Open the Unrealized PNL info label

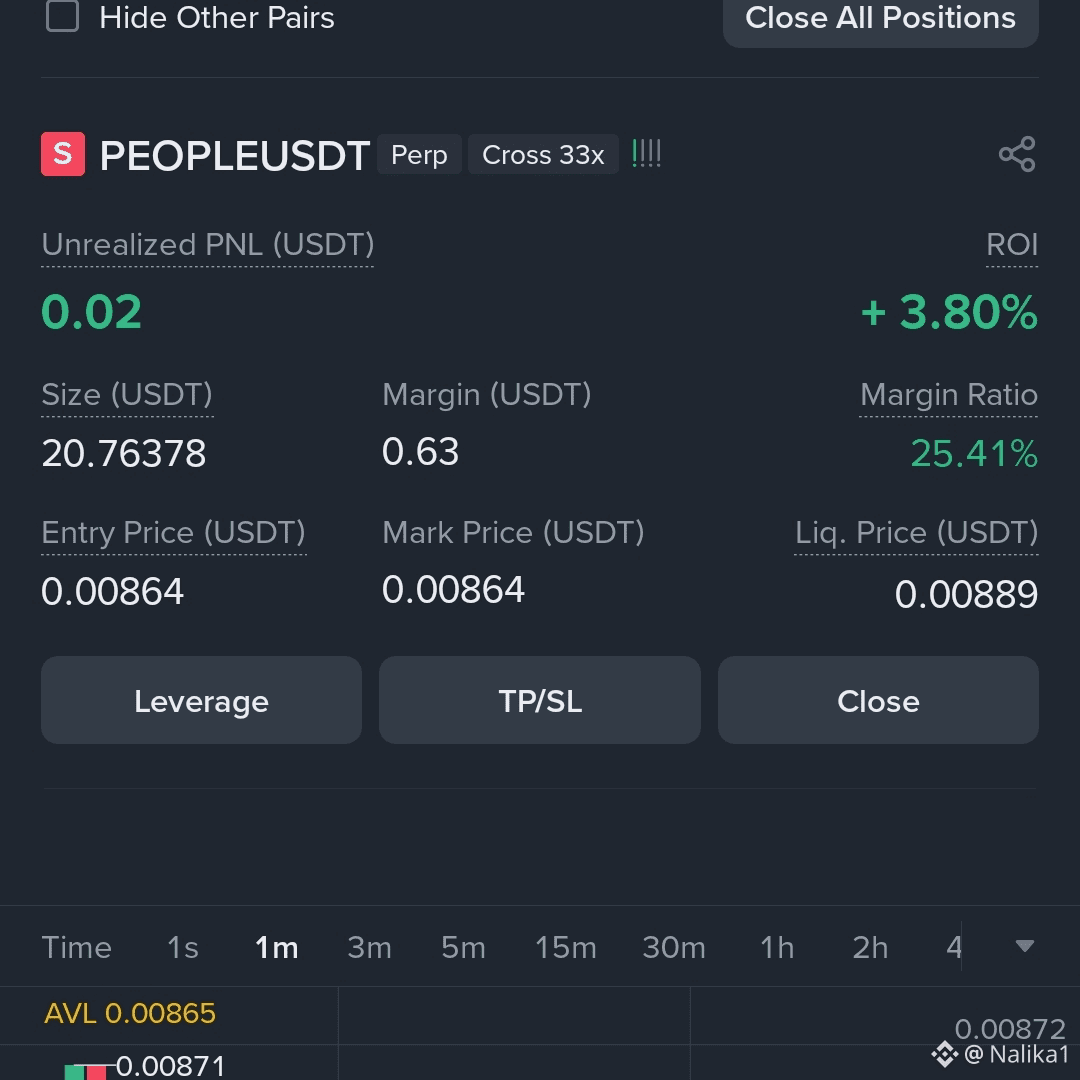(x=207, y=245)
